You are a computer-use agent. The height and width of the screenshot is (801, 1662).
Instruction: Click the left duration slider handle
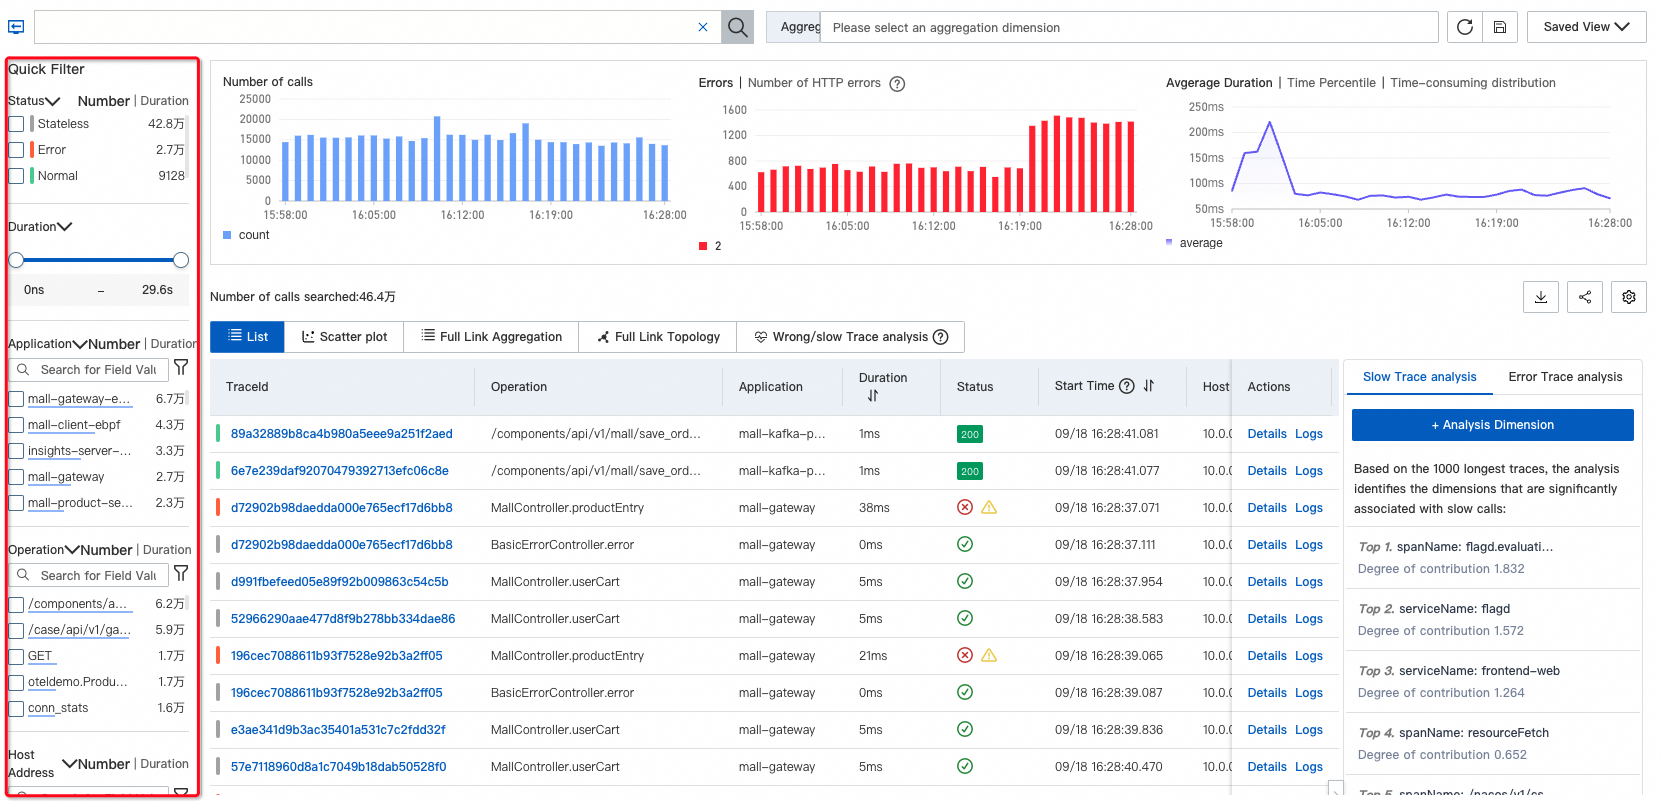click(x=16, y=260)
